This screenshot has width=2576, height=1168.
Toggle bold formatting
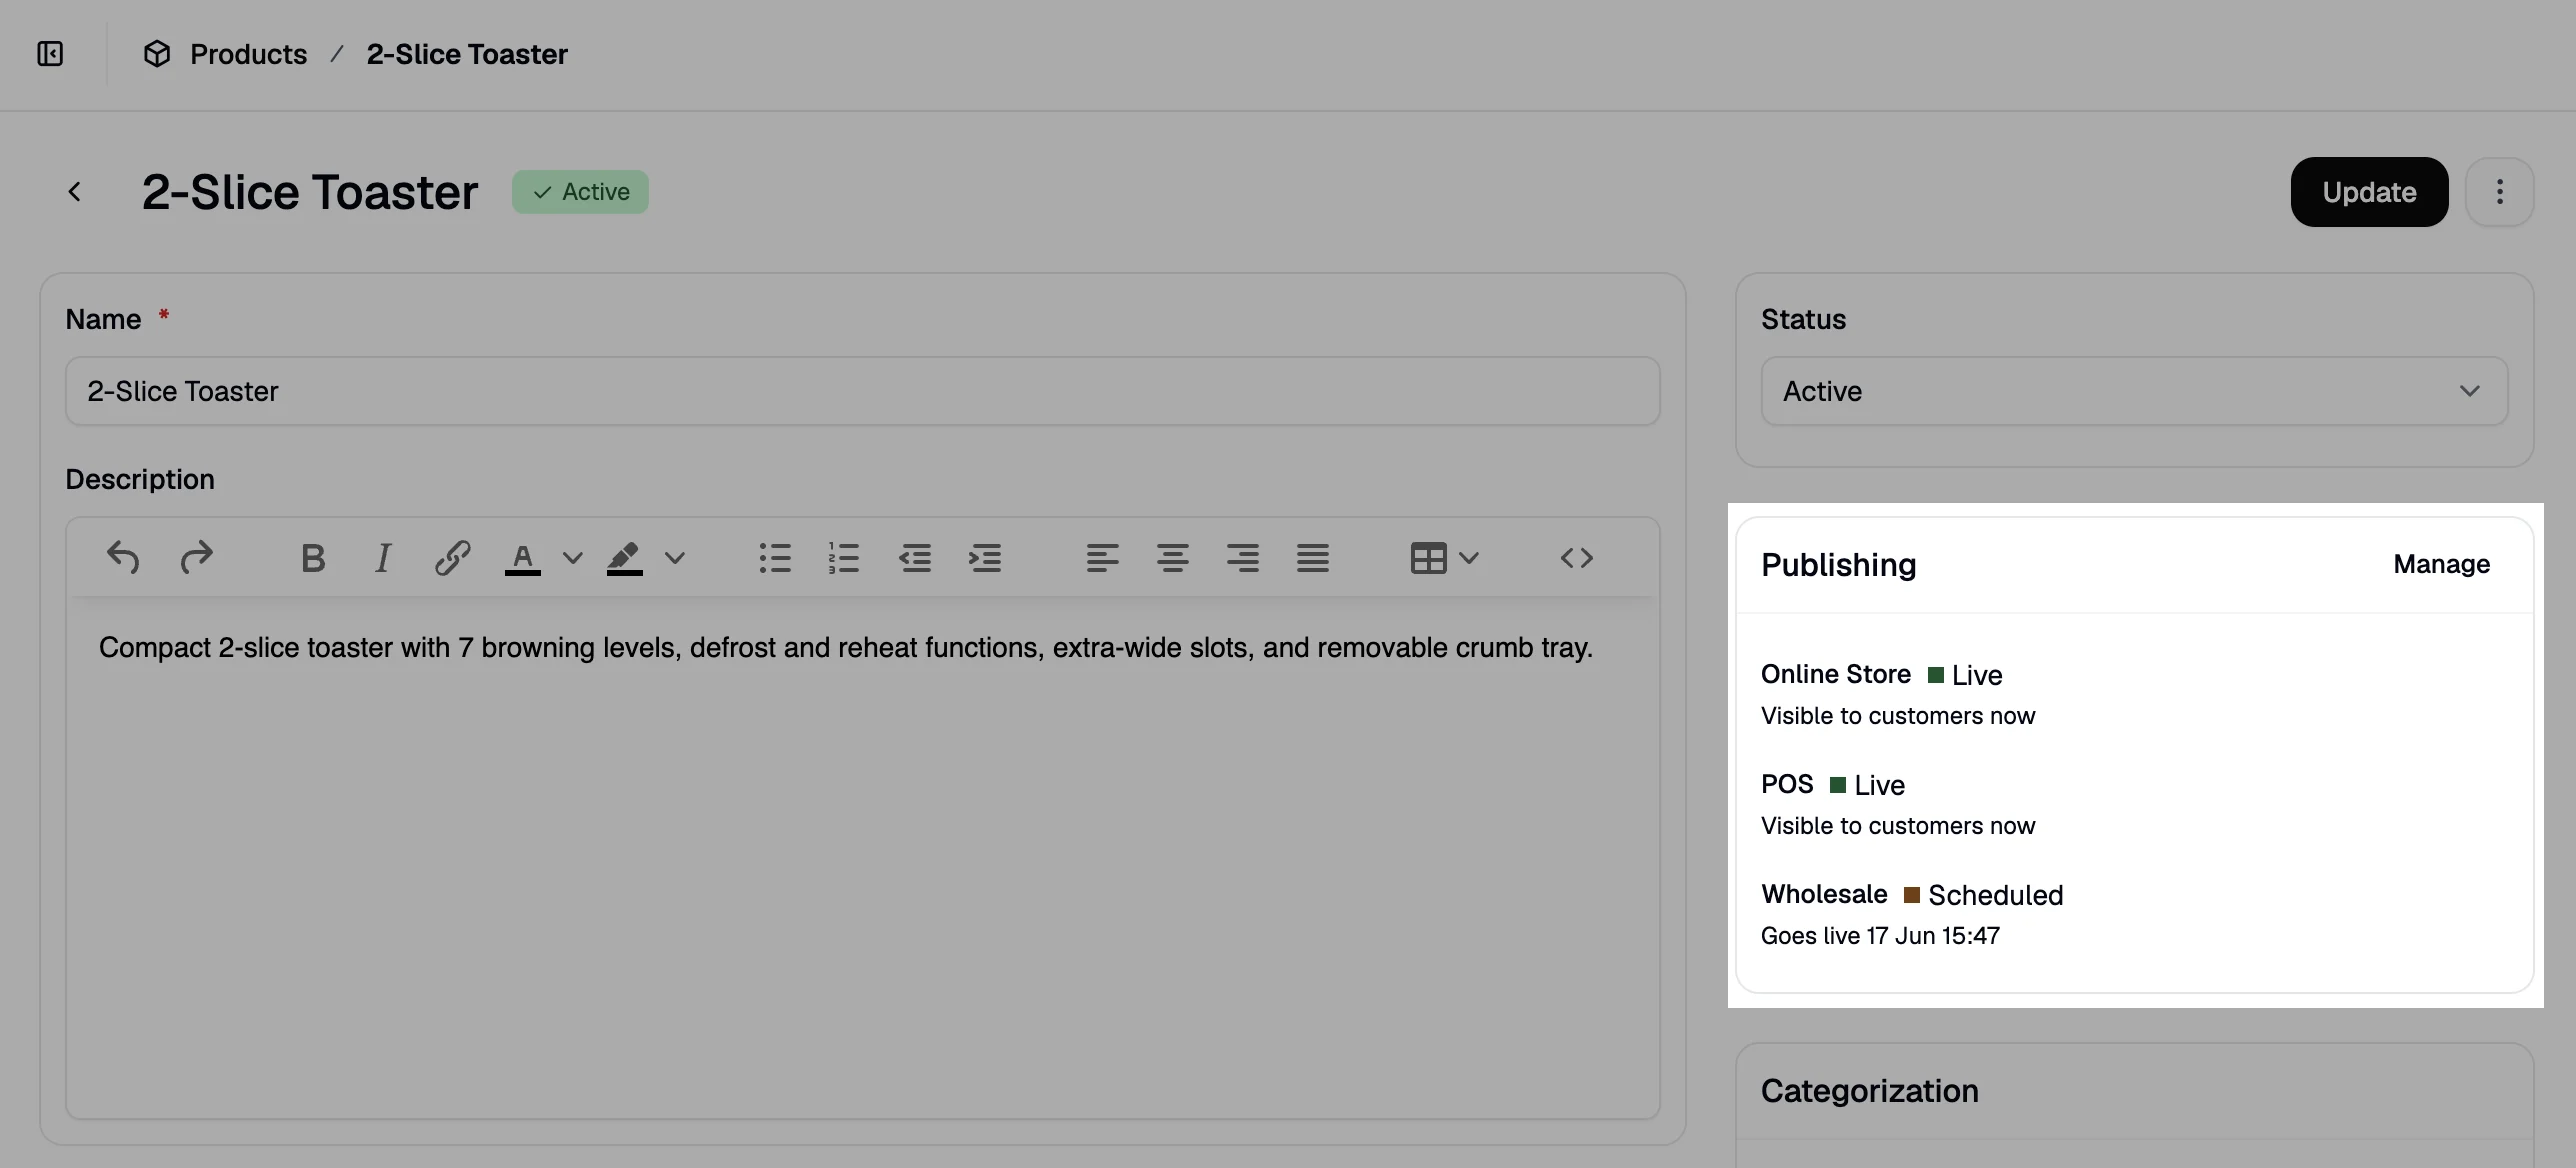[x=313, y=558]
